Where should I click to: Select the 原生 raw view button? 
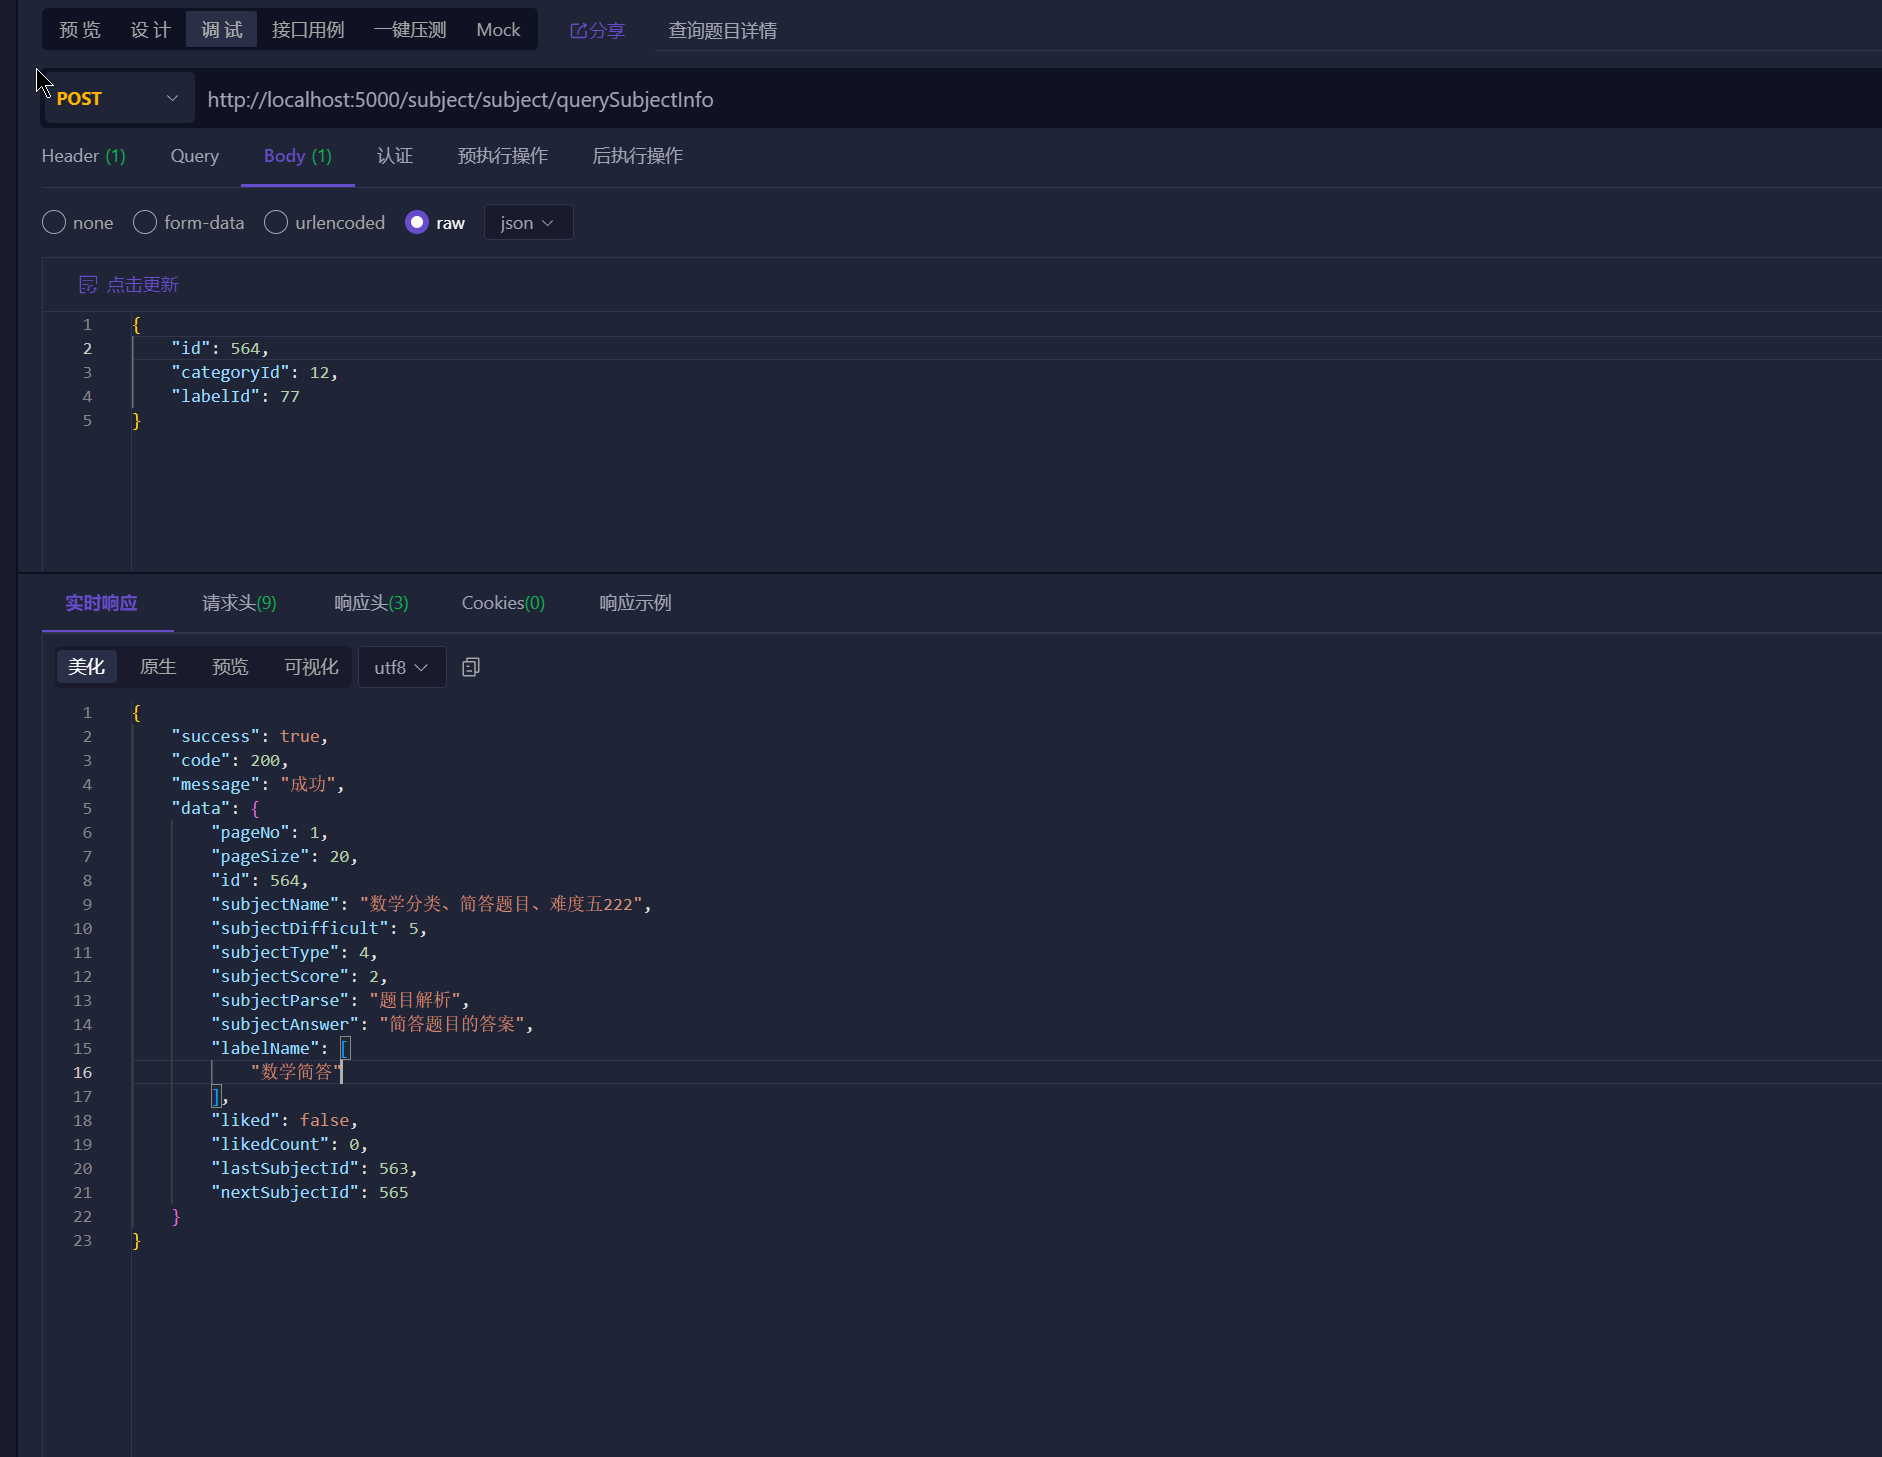click(x=158, y=667)
